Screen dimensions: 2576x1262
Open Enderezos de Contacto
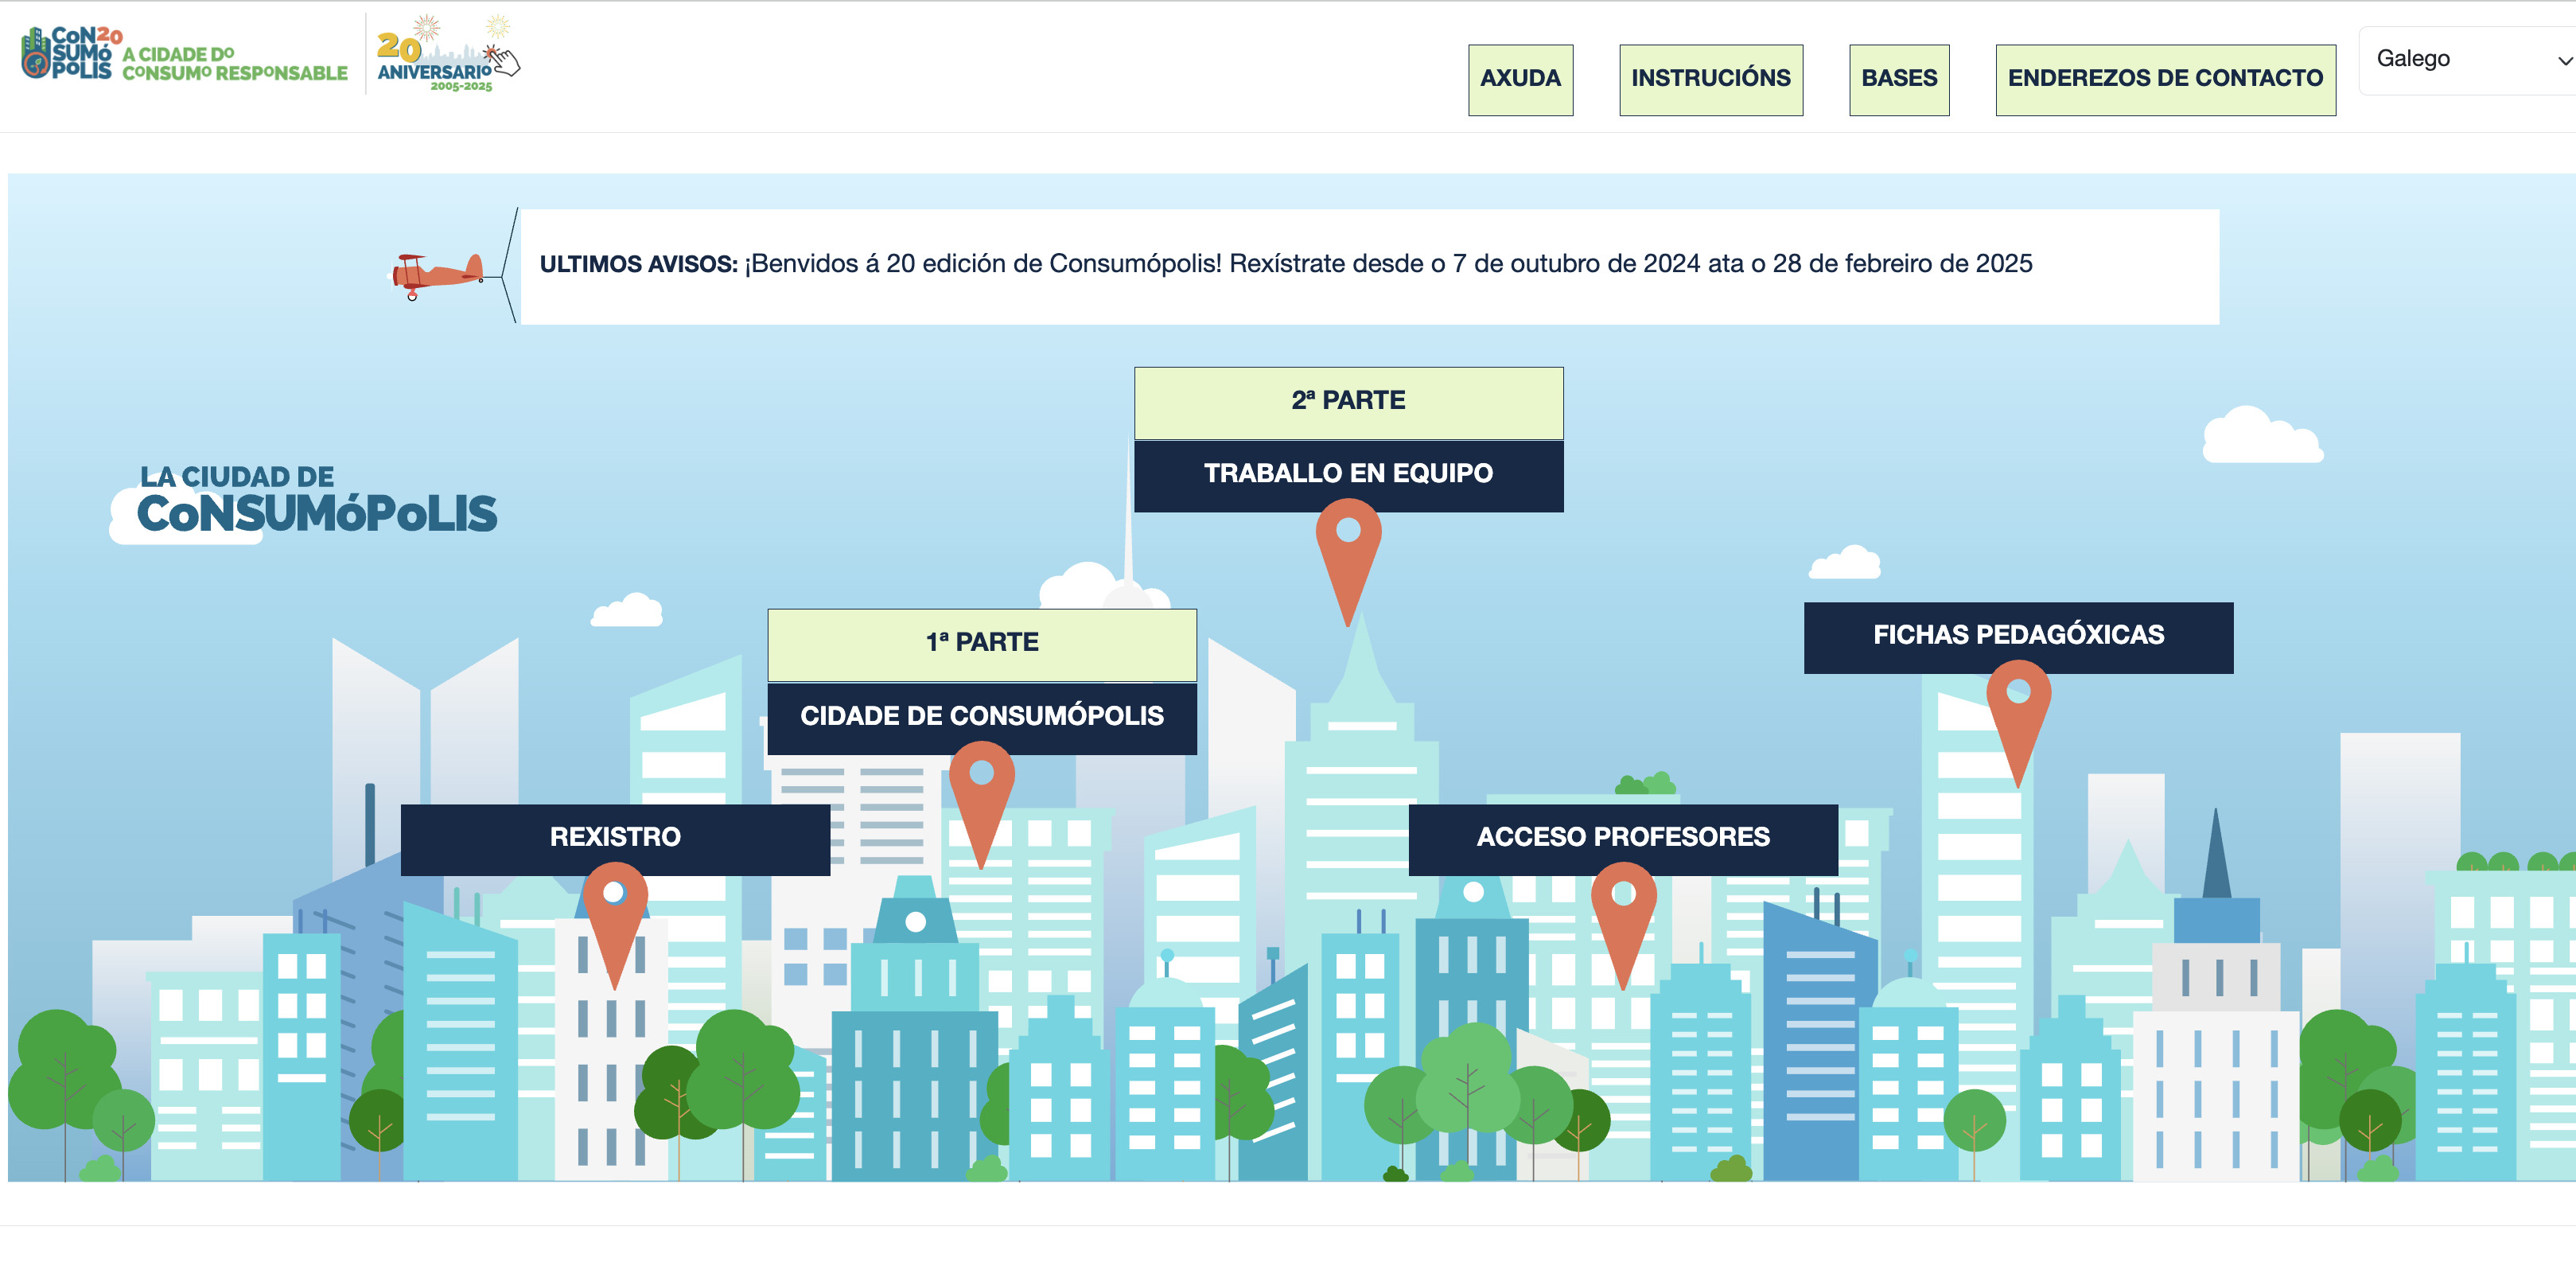coord(2165,79)
